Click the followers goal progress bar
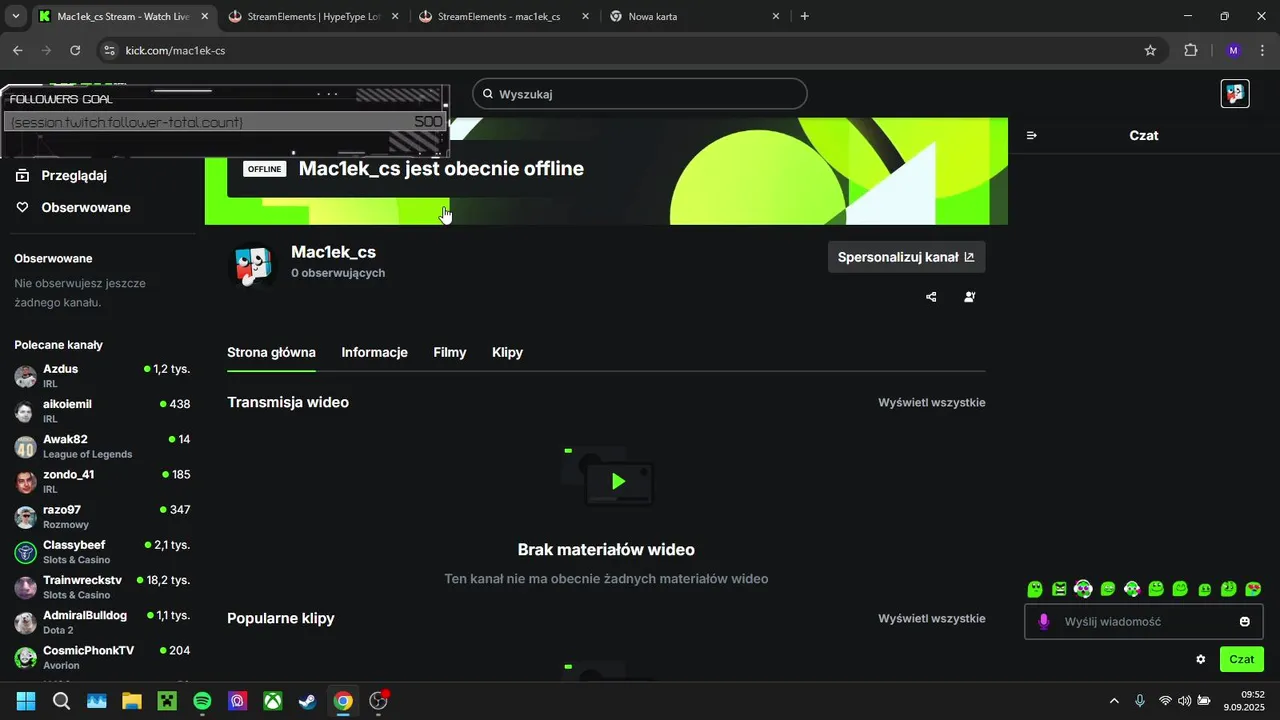Viewport: 1280px width, 720px height. click(x=225, y=122)
